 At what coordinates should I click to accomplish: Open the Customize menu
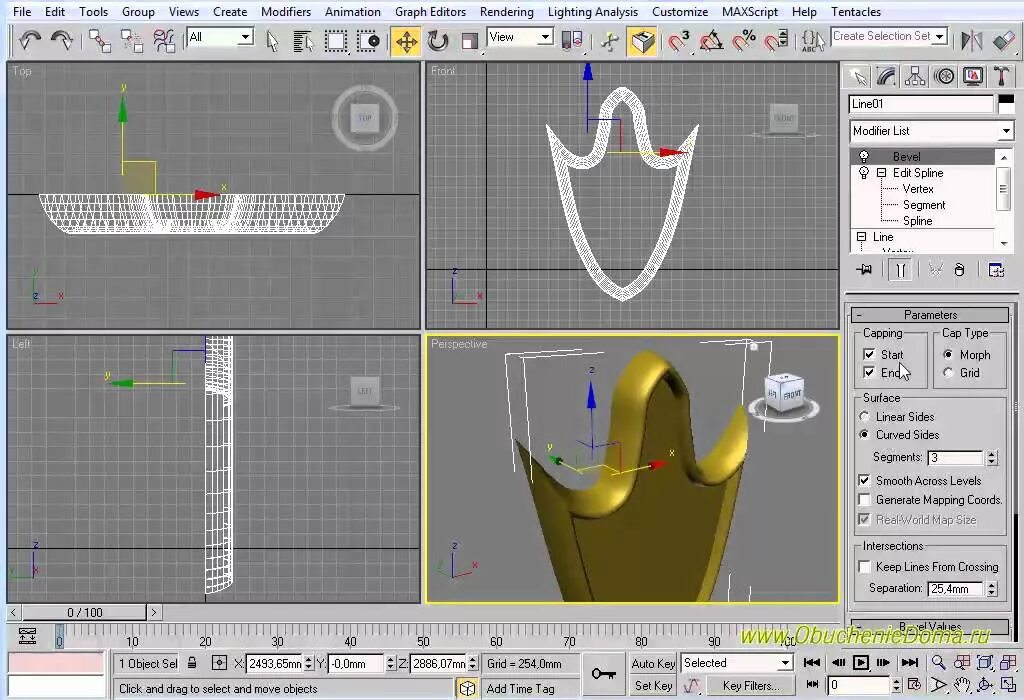pos(680,12)
